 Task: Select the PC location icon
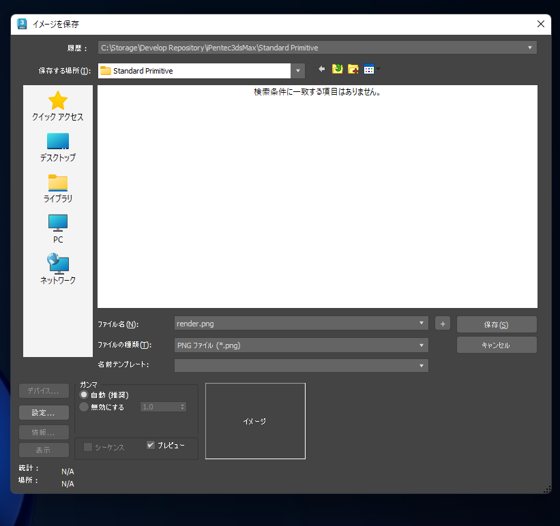58,229
